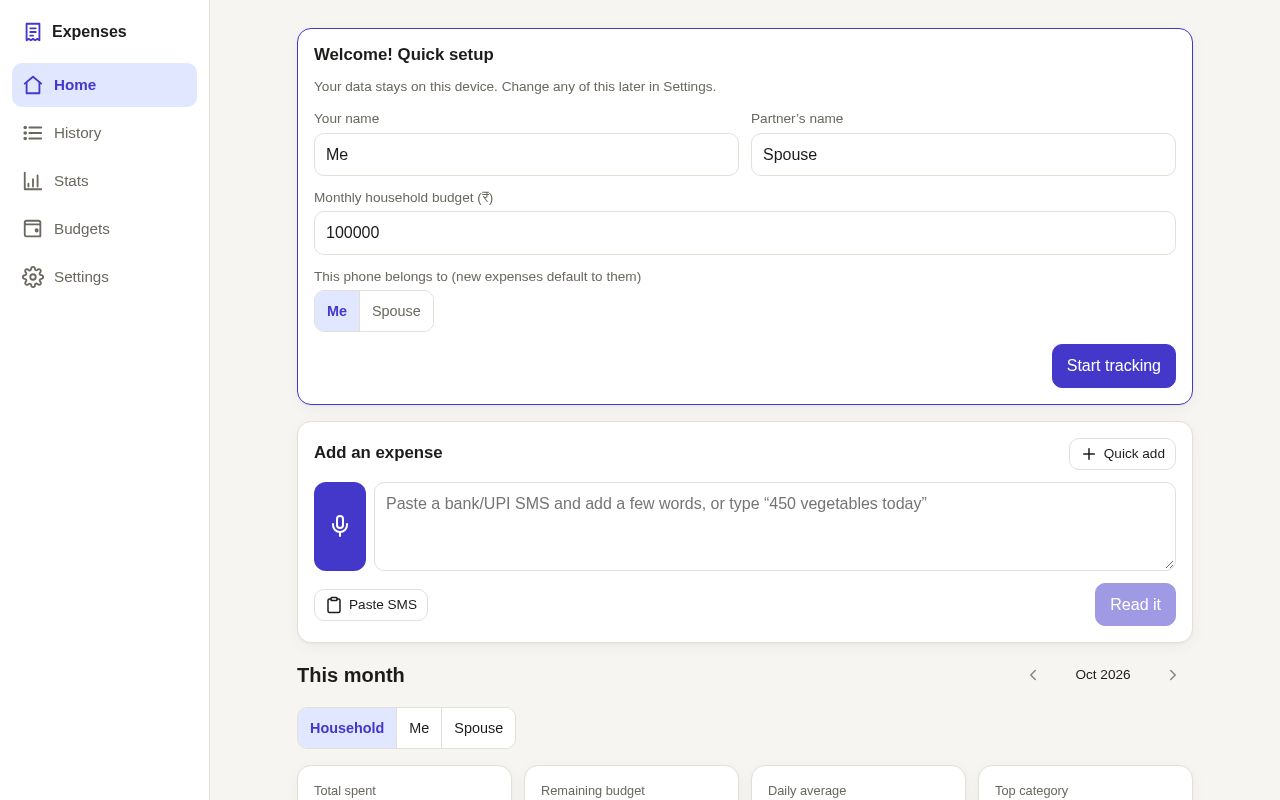Click the Welcome! Quick setup heading
Image resolution: width=1280 pixels, height=800 pixels.
[x=404, y=55]
